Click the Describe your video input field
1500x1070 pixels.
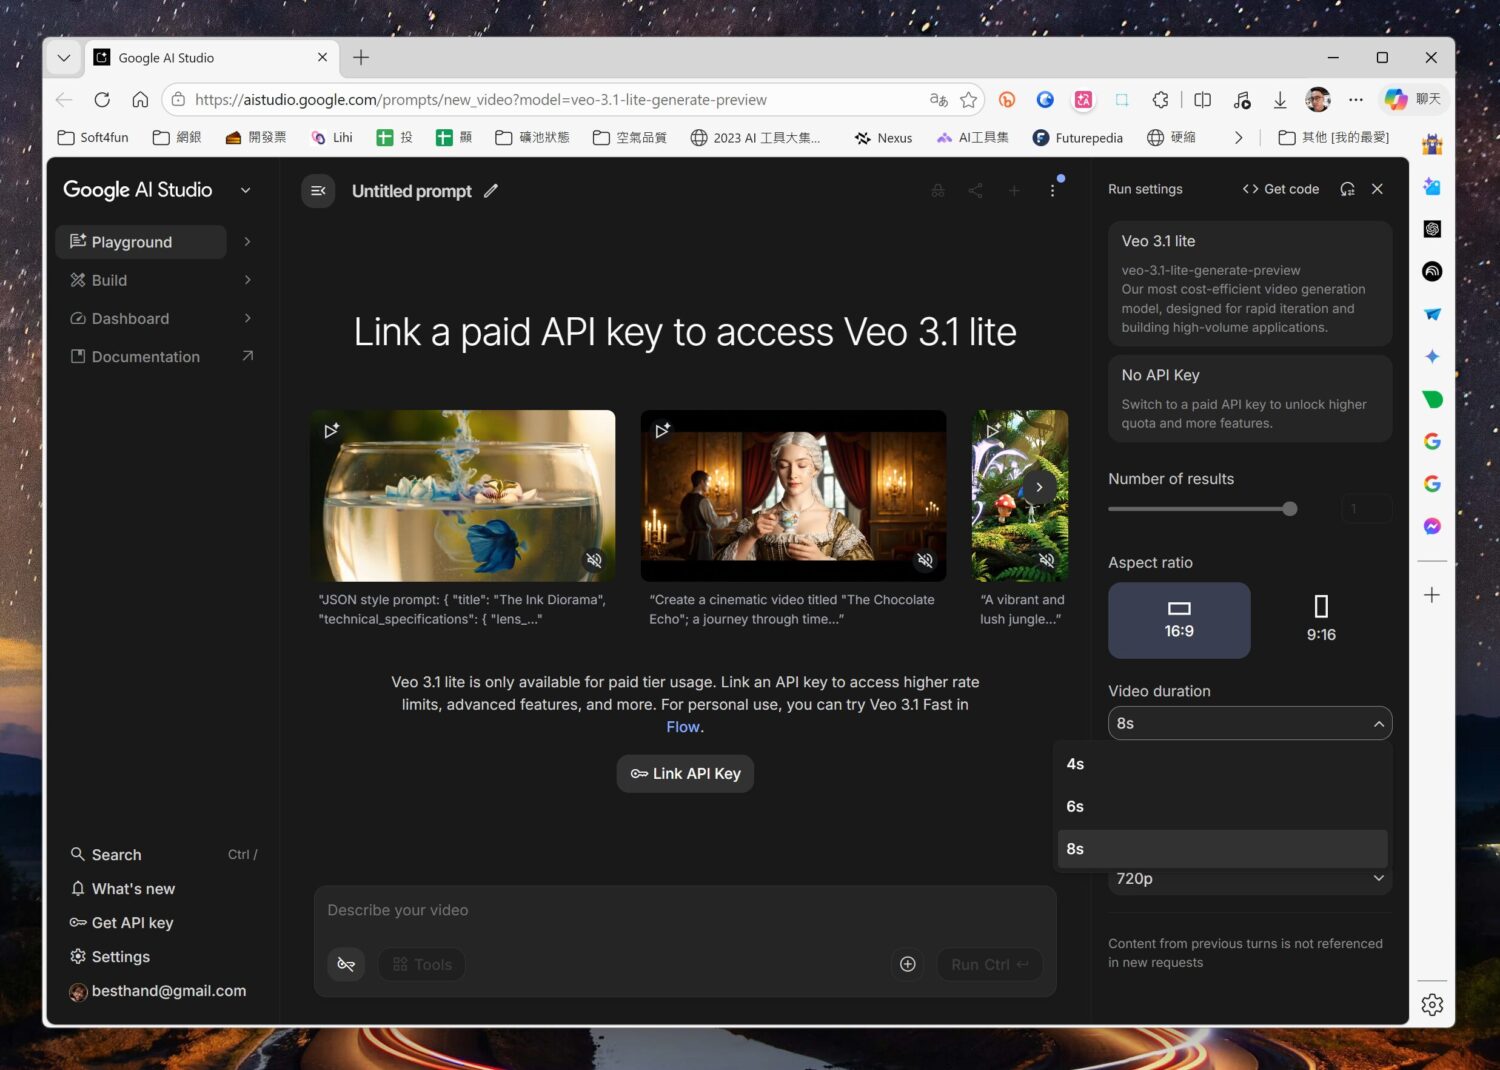tap(685, 910)
